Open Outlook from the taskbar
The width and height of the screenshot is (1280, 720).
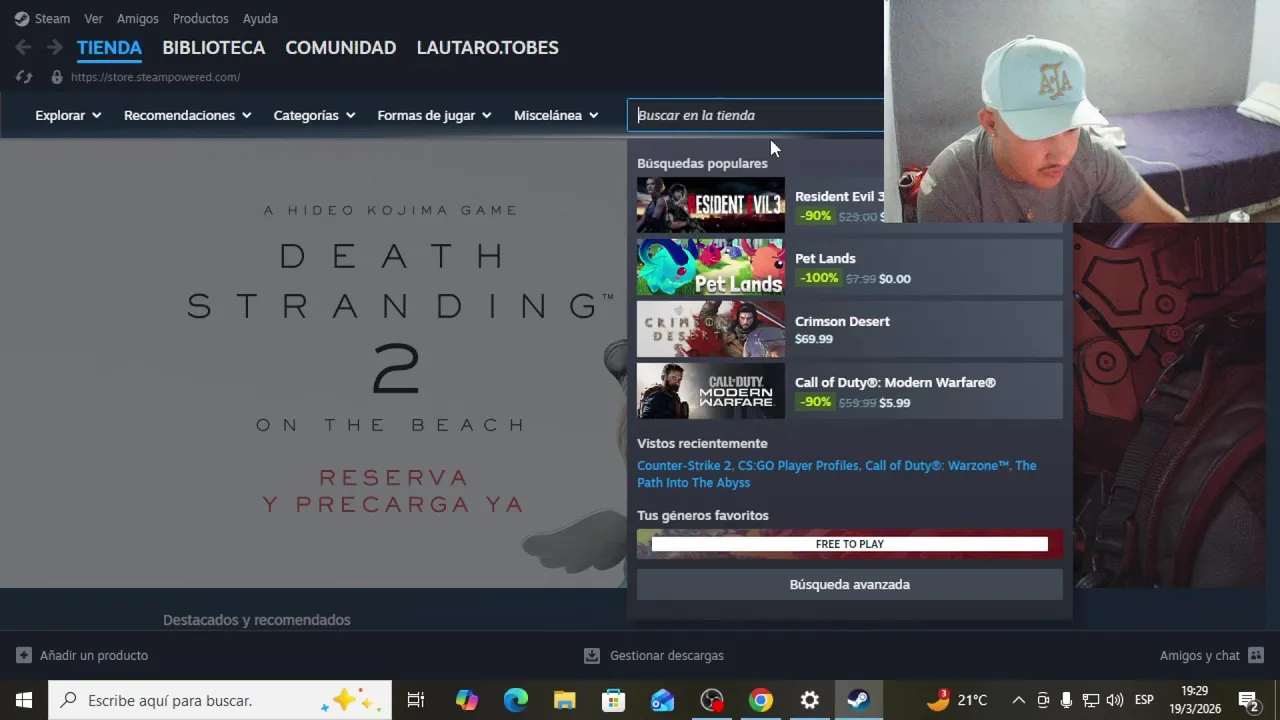point(663,700)
